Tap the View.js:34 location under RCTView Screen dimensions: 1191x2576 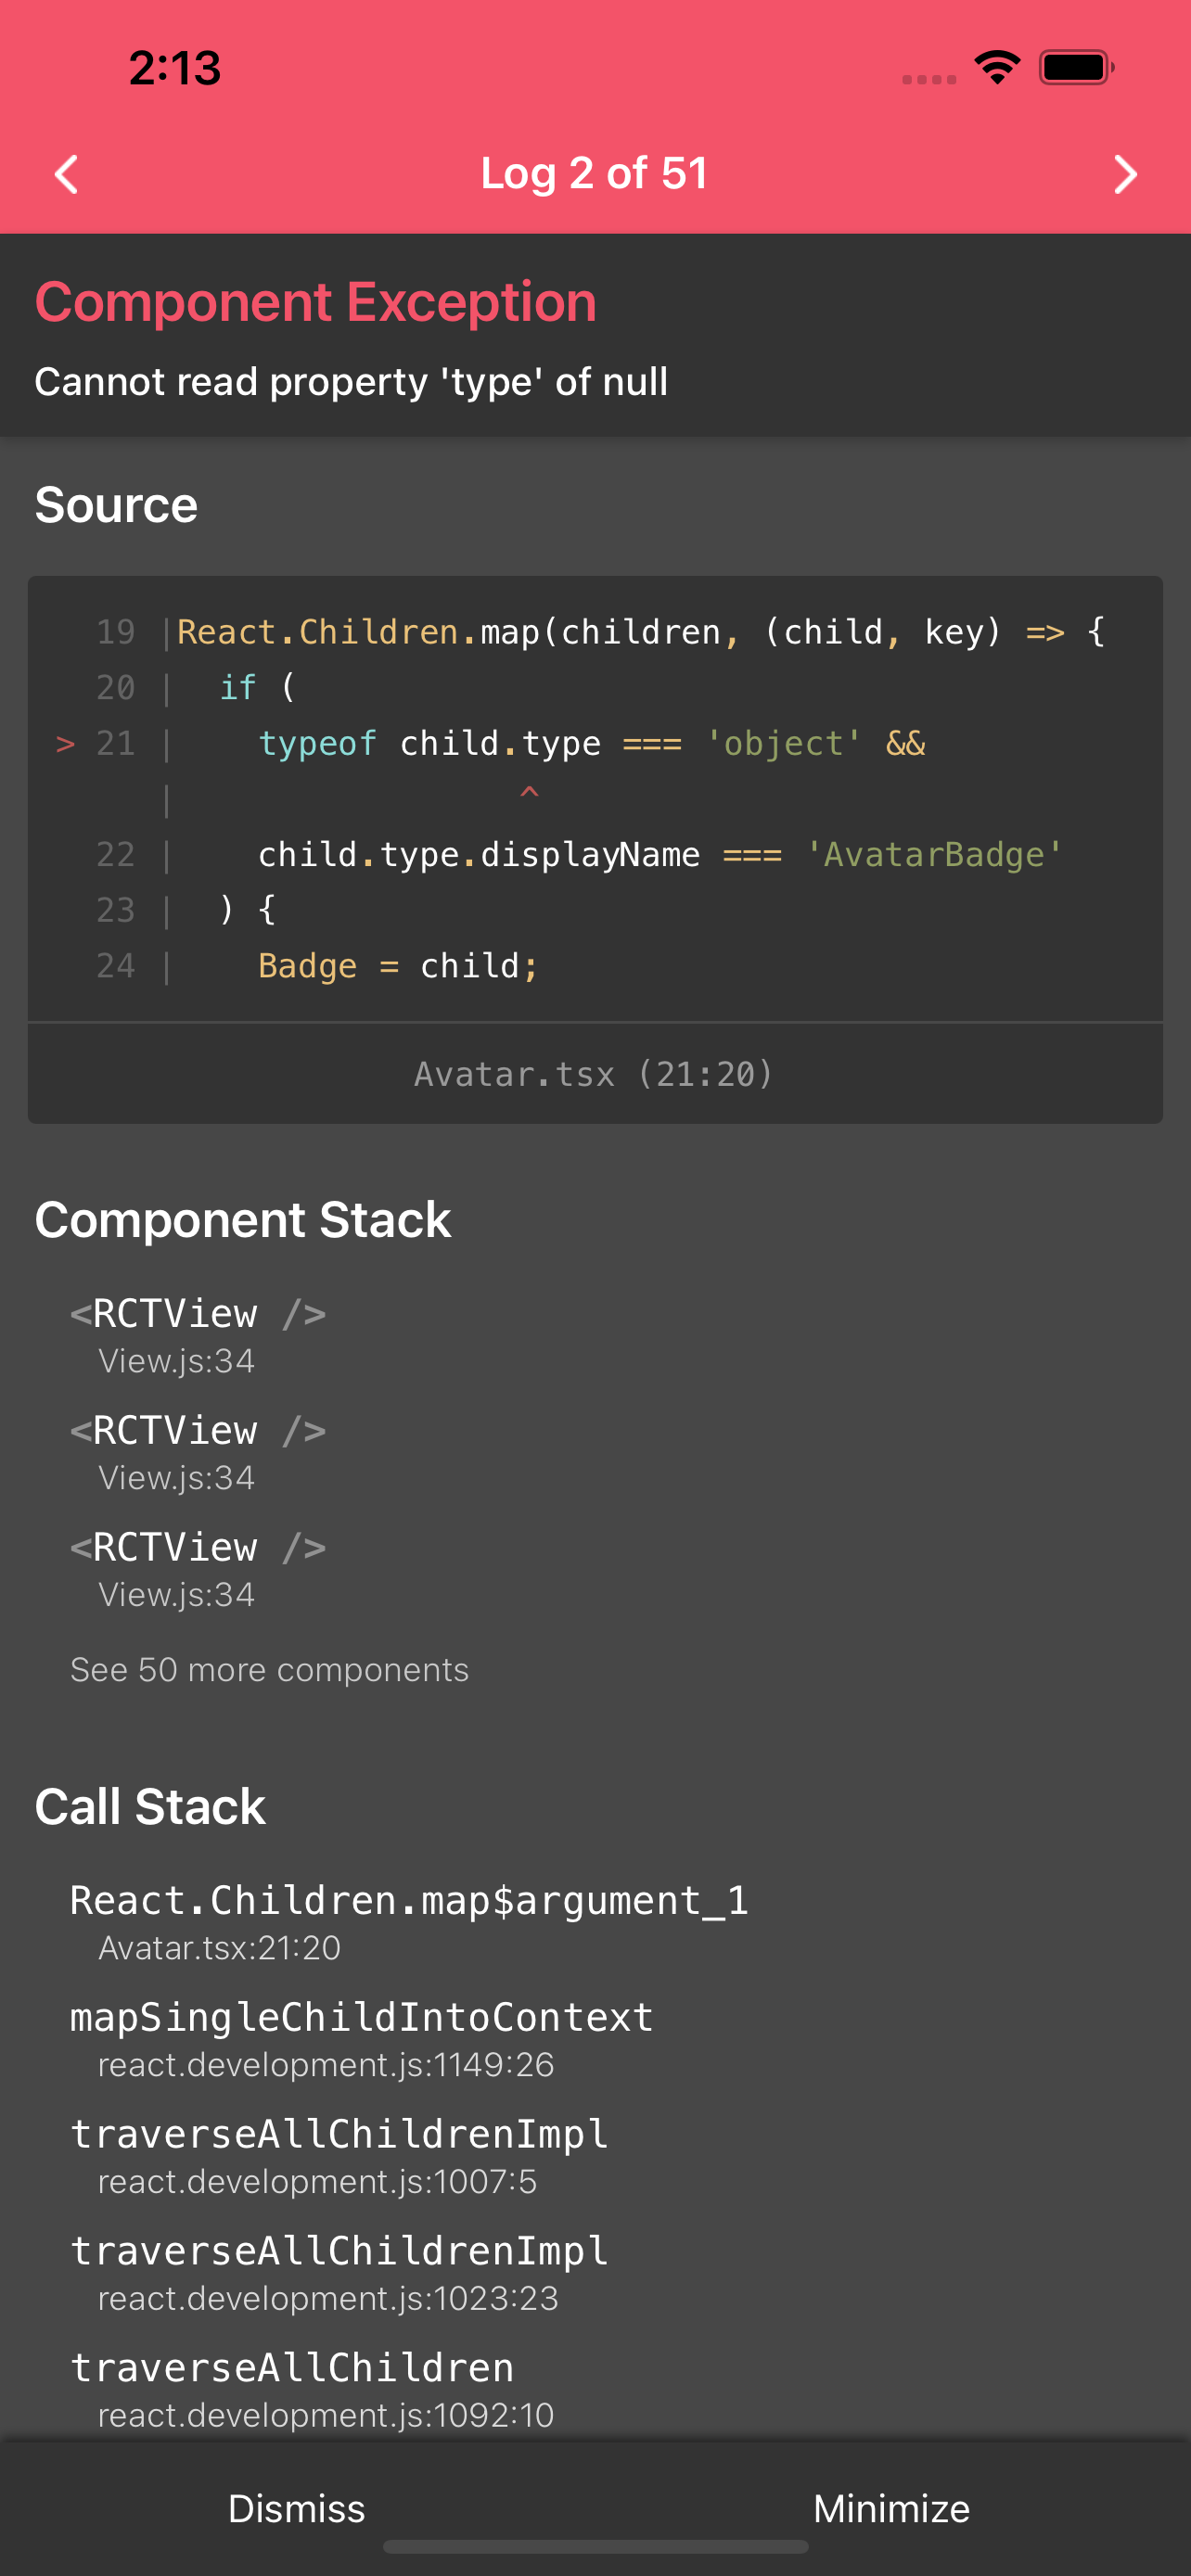(x=176, y=1360)
